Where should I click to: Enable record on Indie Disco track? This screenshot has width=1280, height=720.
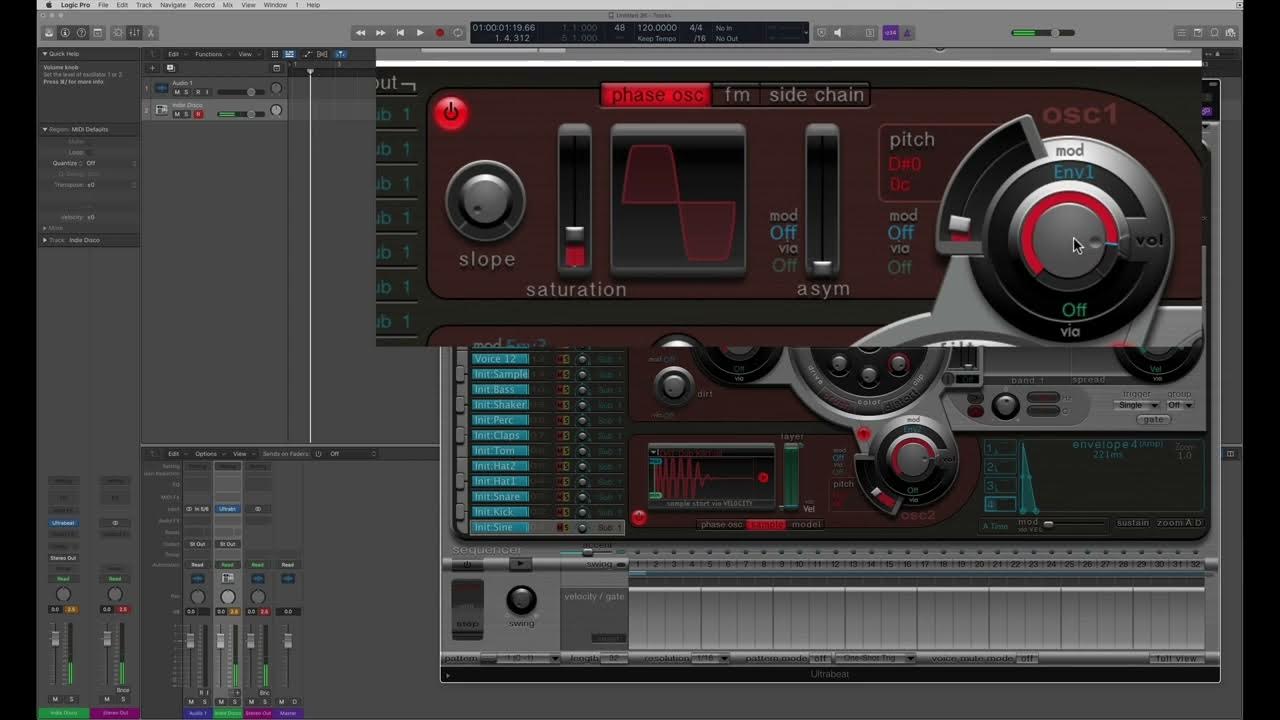pos(198,114)
